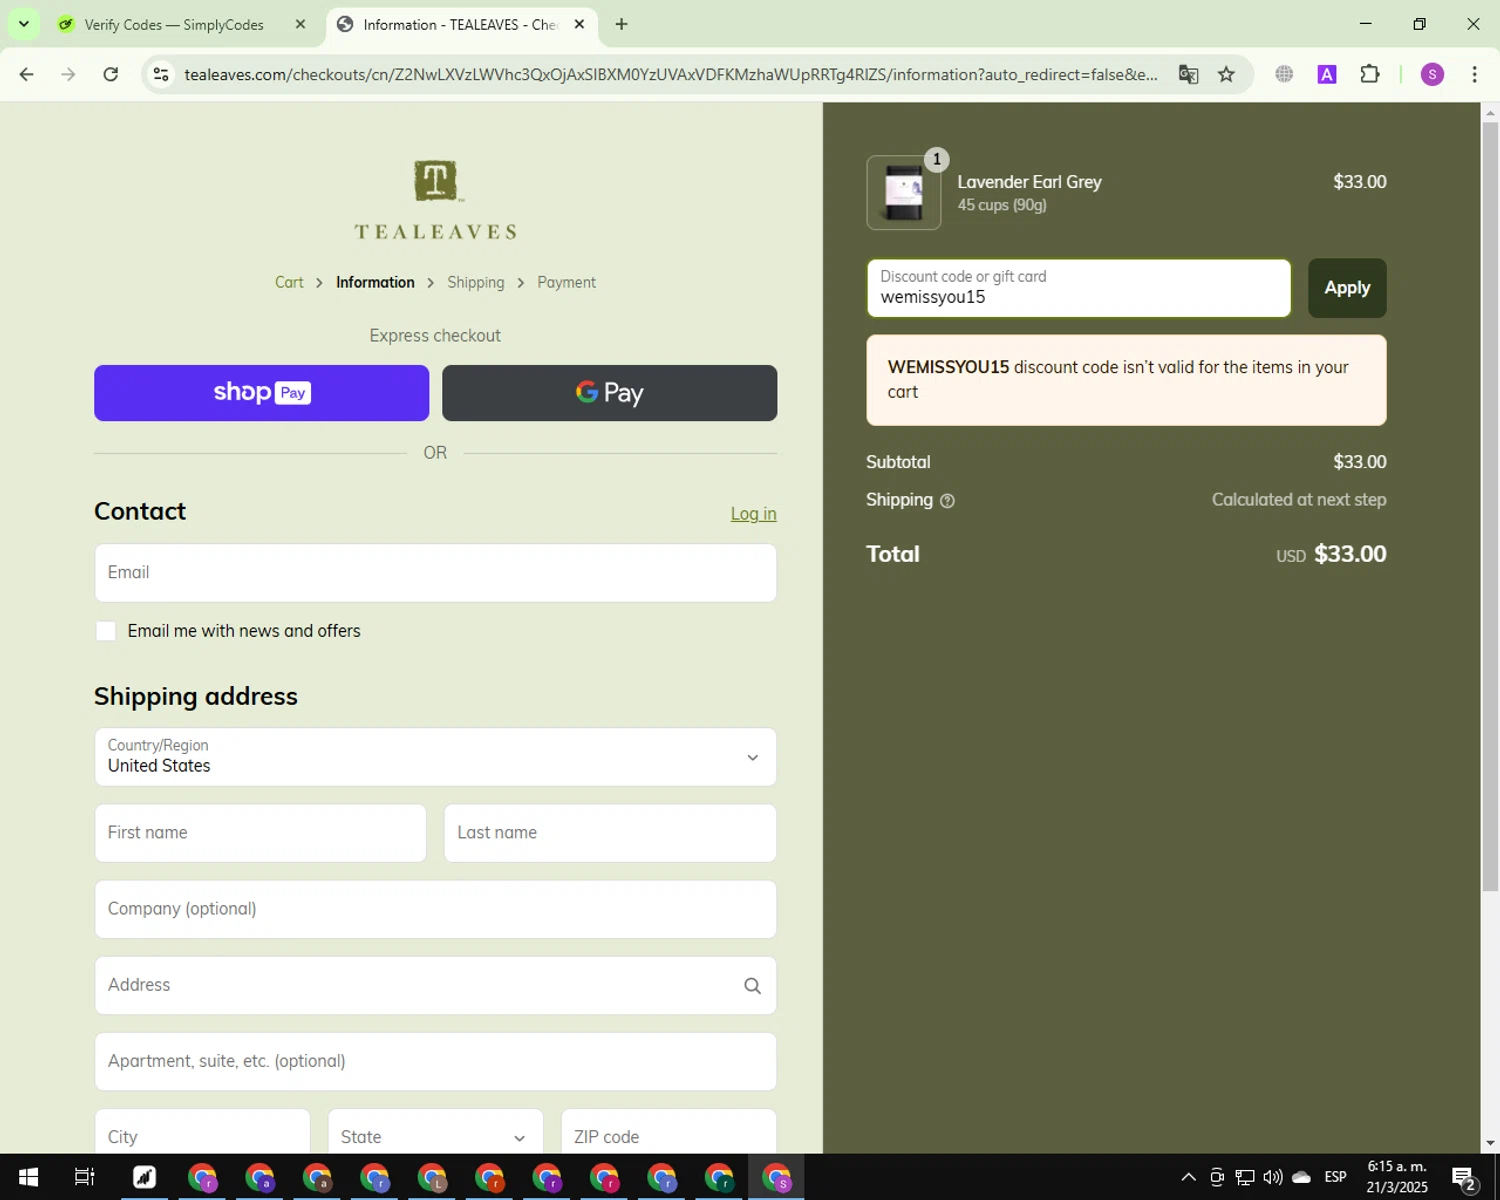Click the Lavender Earl Grey product thumbnail
Image resolution: width=1500 pixels, height=1200 pixels.
coord(904,192)
